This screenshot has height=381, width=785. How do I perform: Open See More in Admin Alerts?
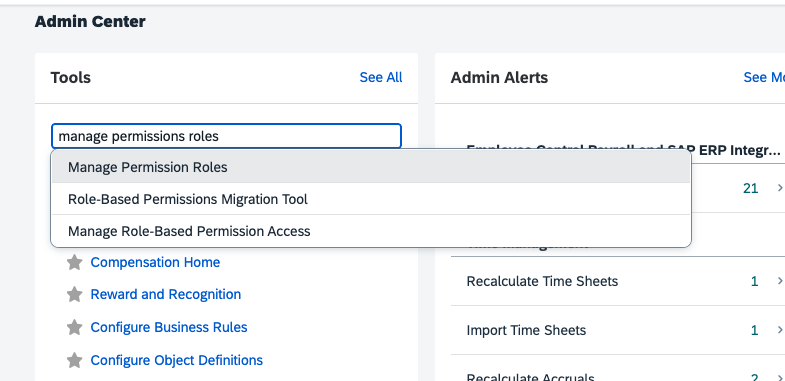(764, 78)
